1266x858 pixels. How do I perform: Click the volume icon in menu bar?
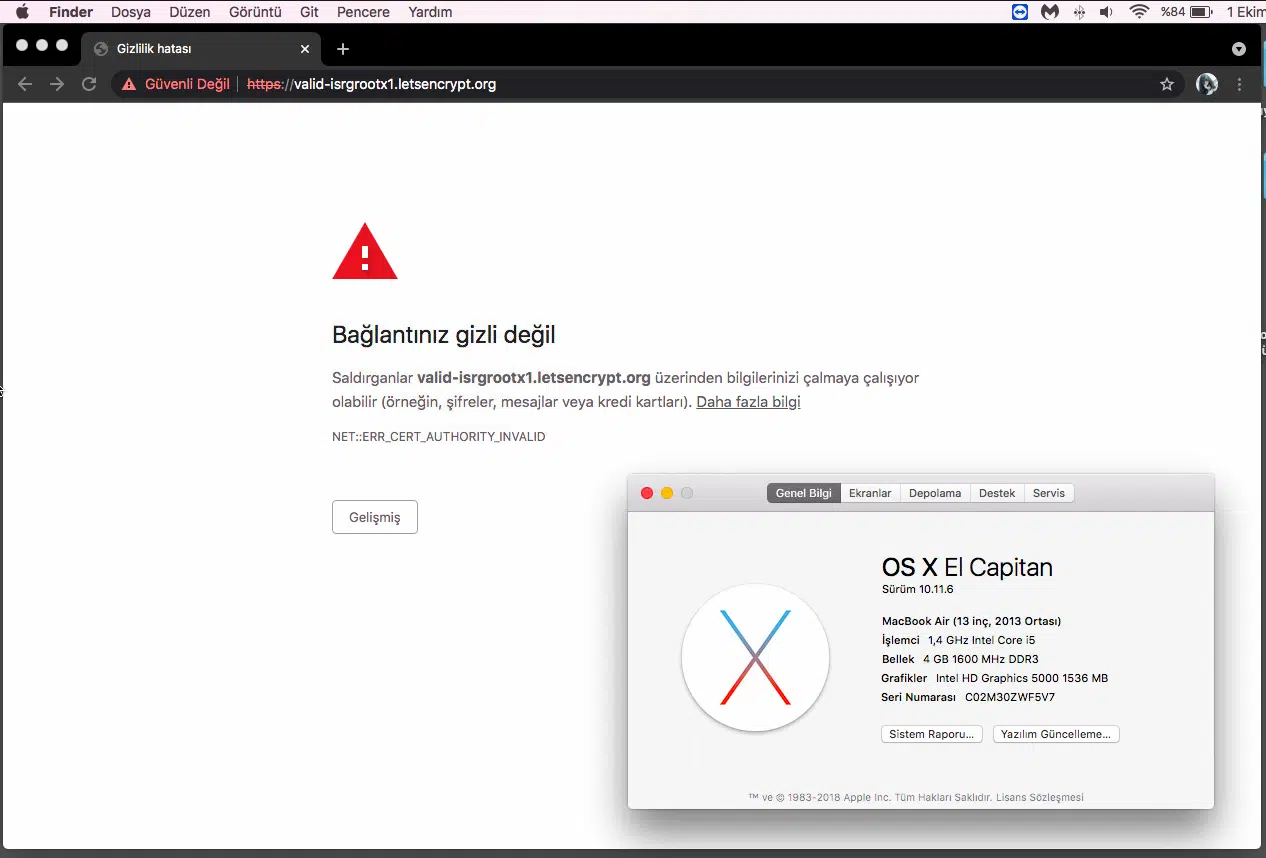coord(1106,12)
